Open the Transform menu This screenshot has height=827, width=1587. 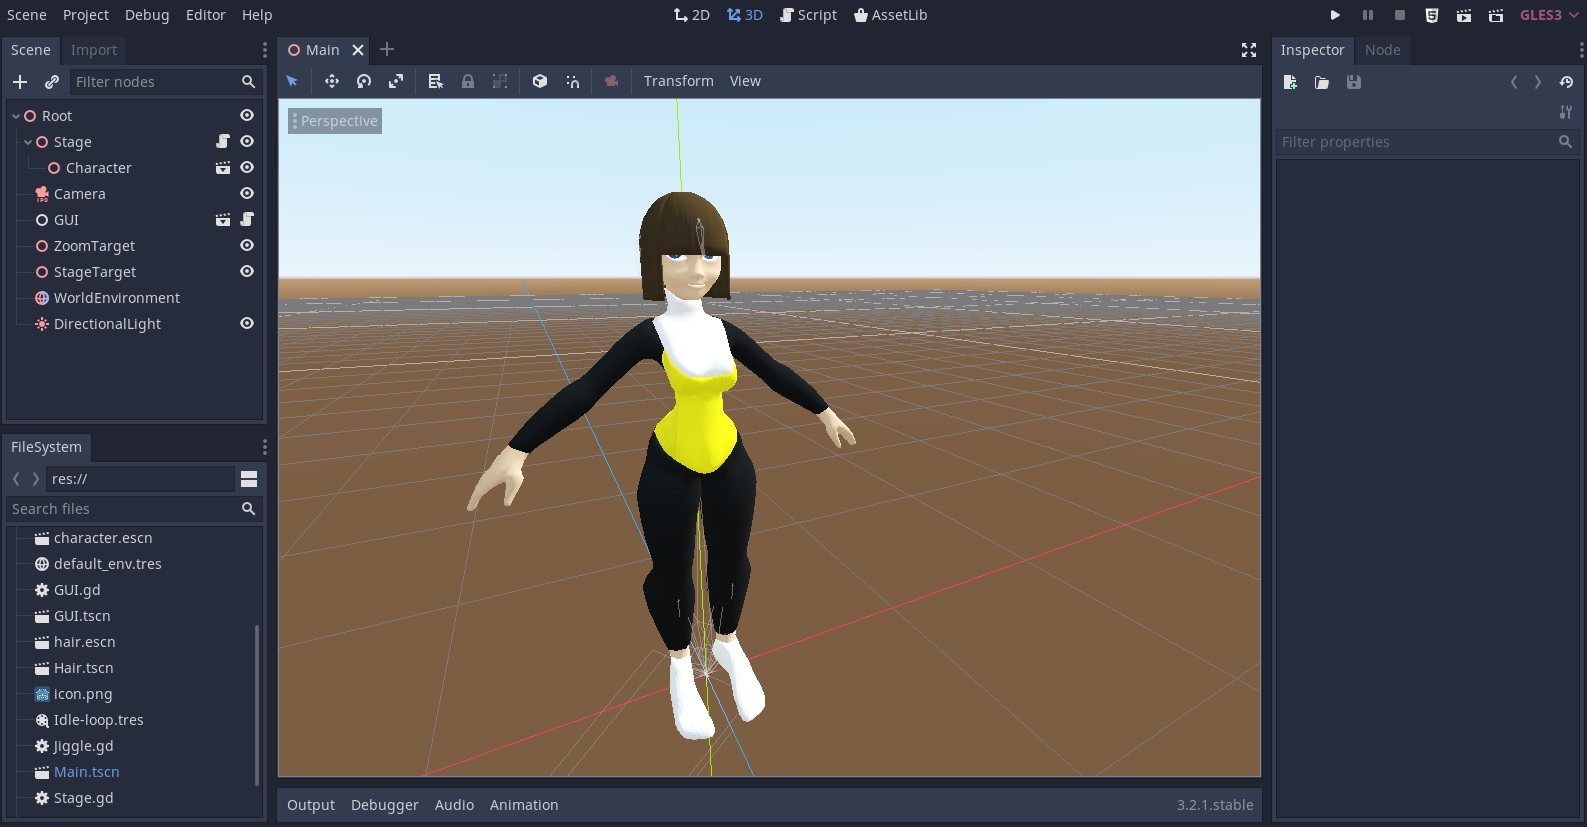[679, 81]
